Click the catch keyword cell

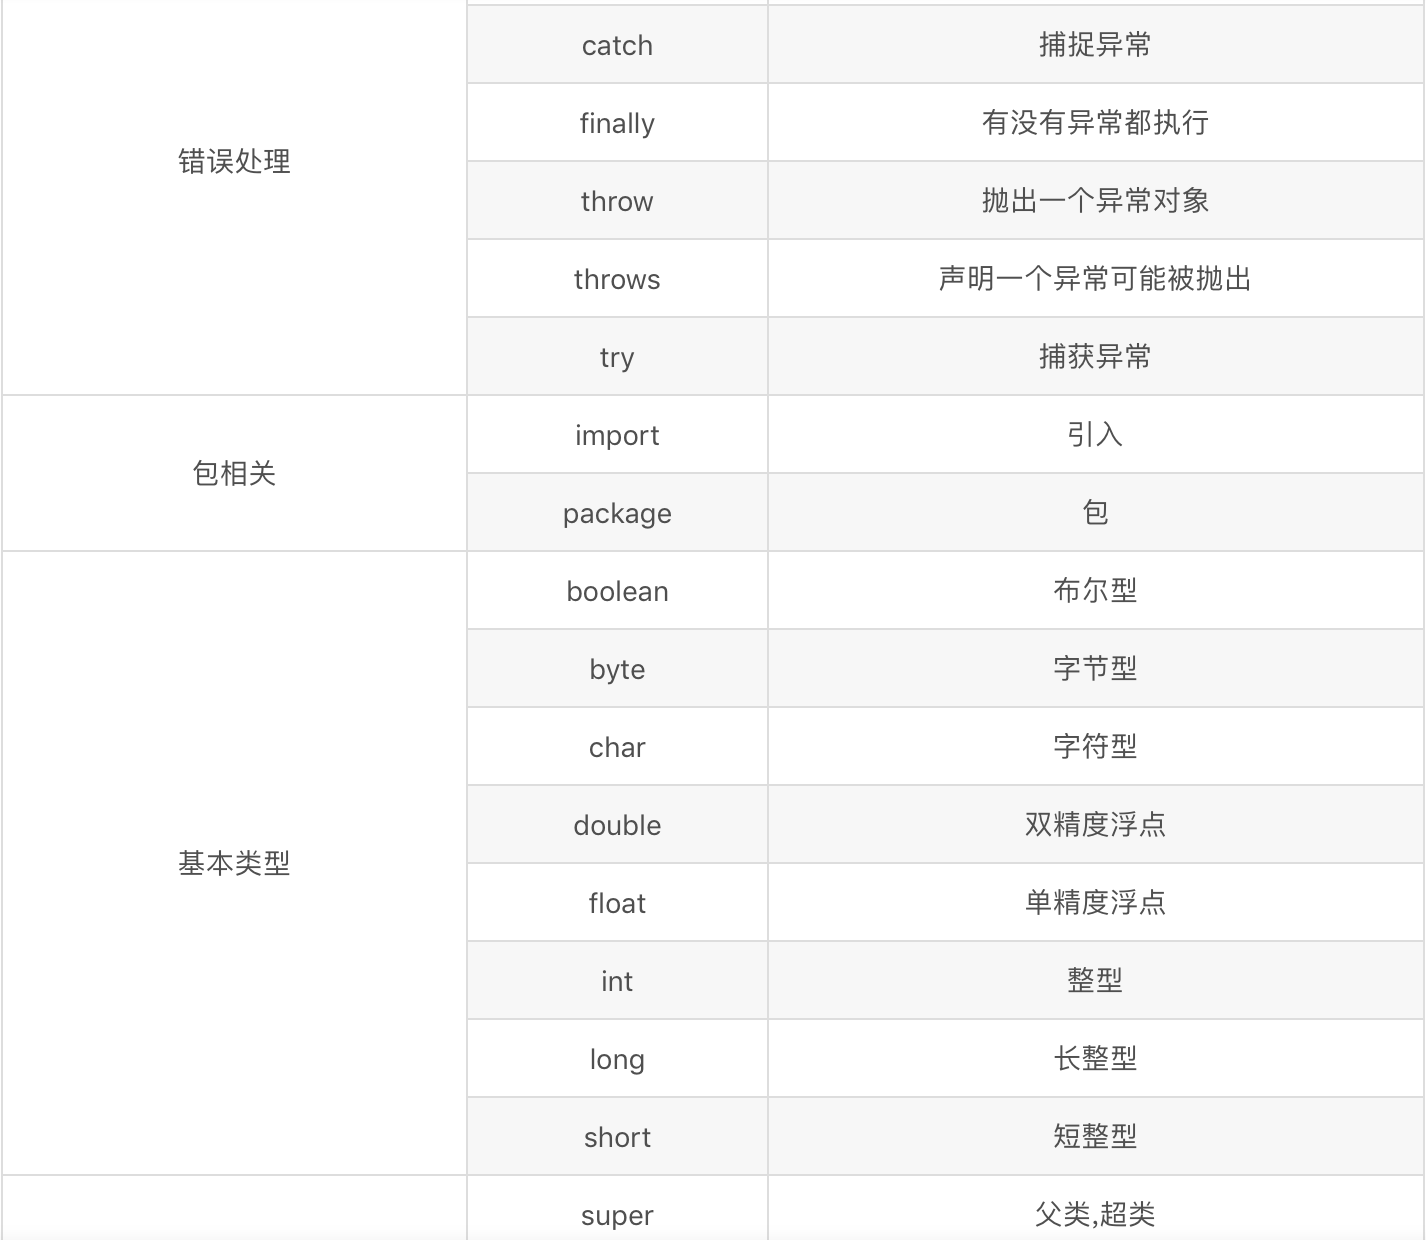tap(617, 45)
